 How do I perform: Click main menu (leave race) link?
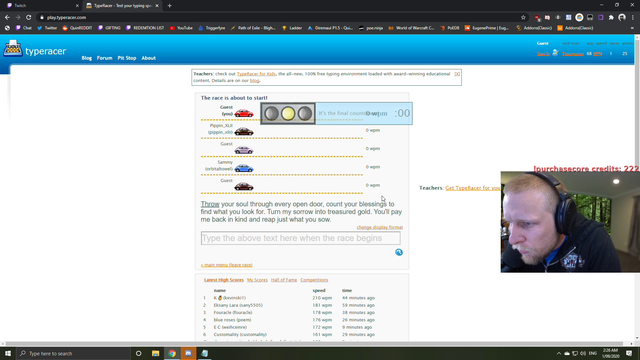(227, 265)
